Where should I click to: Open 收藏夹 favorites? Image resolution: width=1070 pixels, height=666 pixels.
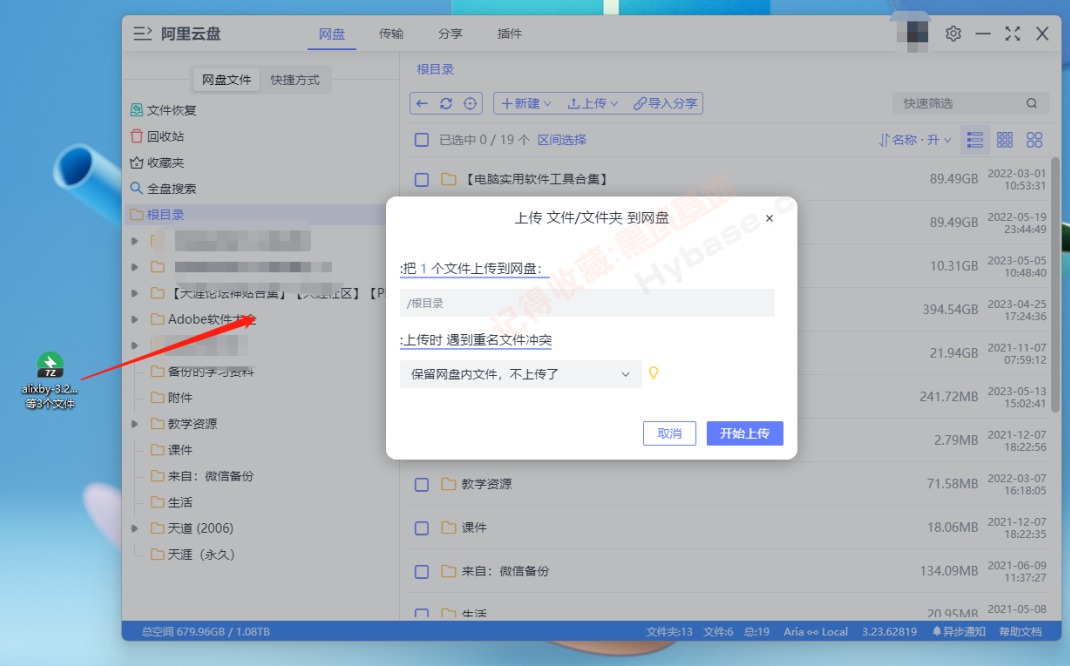(157, 162)
